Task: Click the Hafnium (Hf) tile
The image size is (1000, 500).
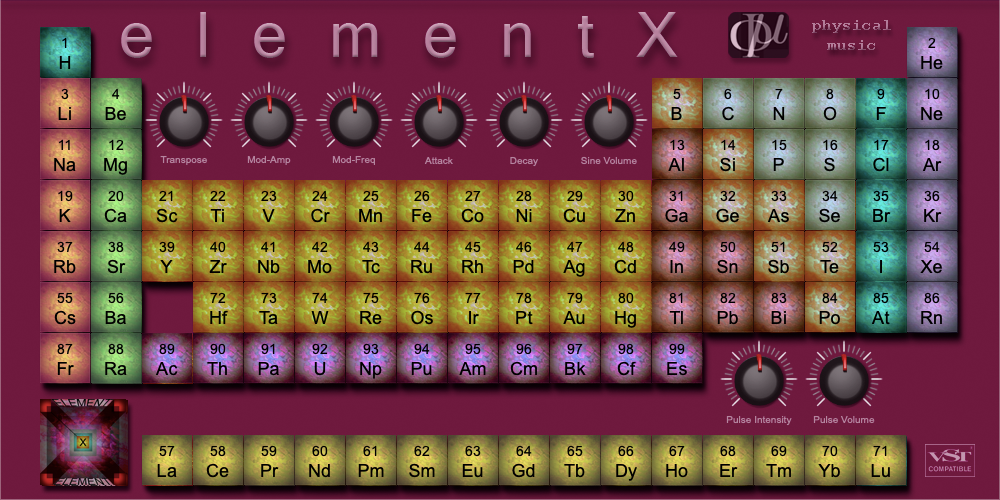Action: 218,307
